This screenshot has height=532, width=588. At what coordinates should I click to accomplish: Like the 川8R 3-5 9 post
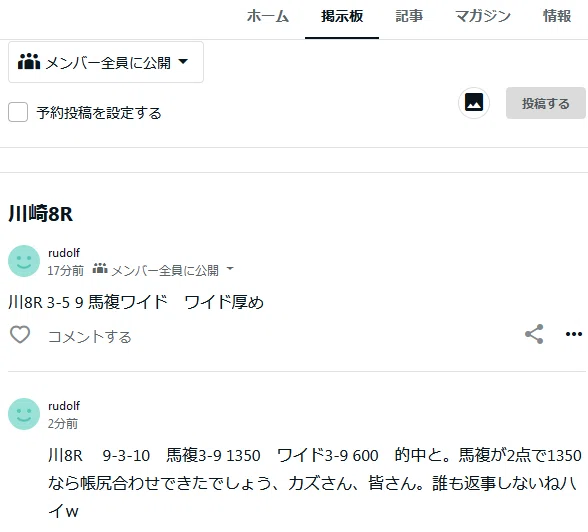click(20, 334)
